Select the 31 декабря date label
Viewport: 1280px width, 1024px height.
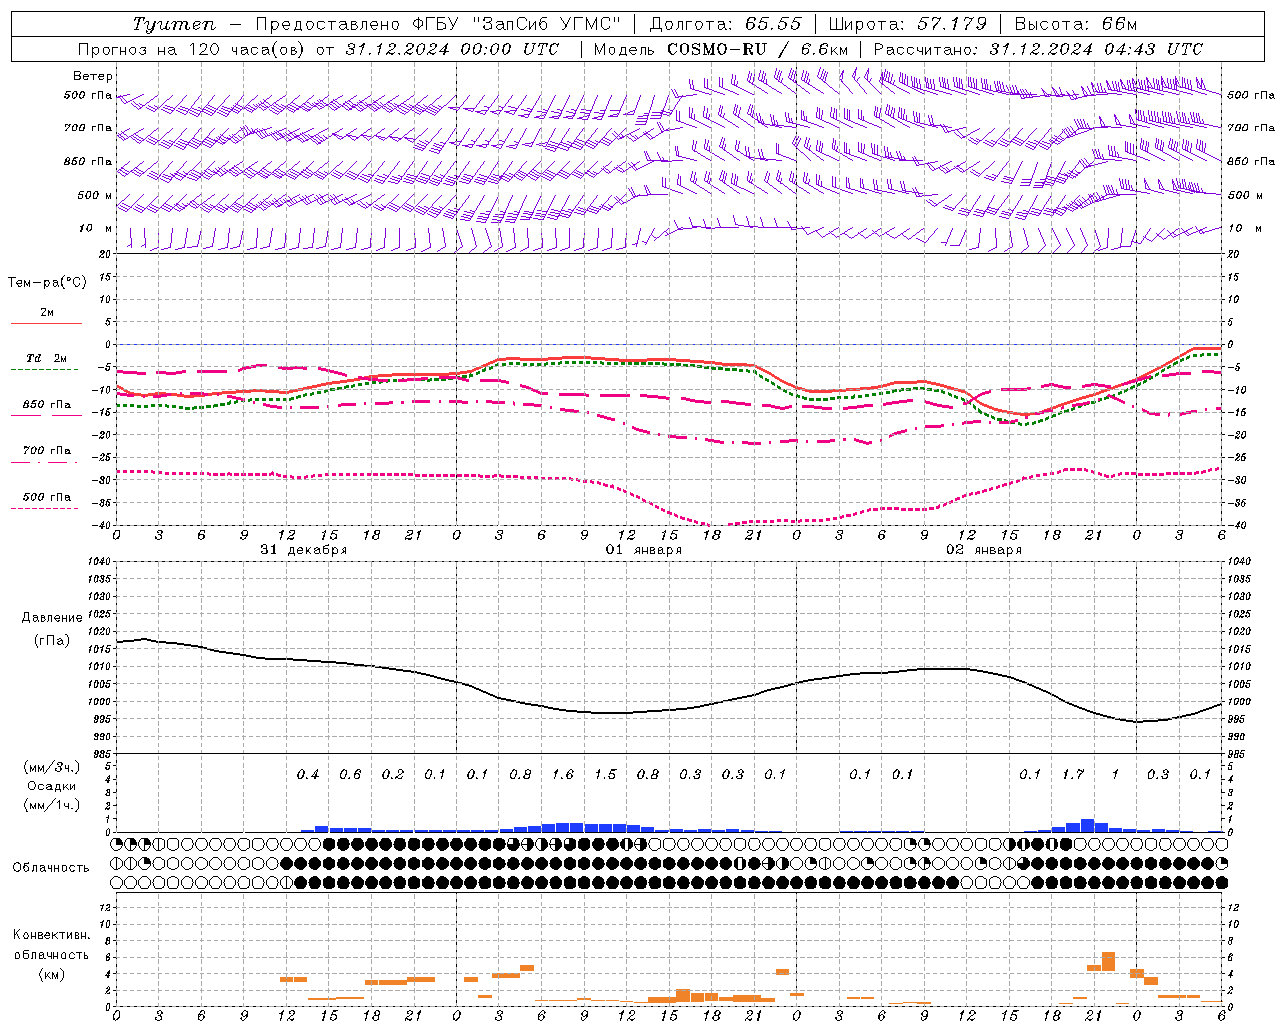coord(304,550)
